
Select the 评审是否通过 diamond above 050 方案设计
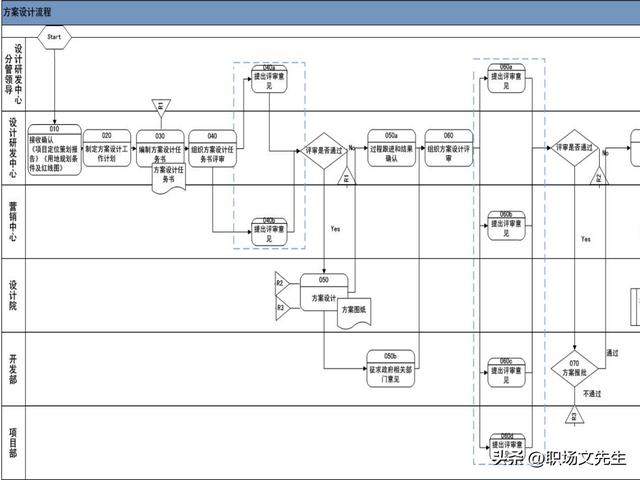point(324,151)
